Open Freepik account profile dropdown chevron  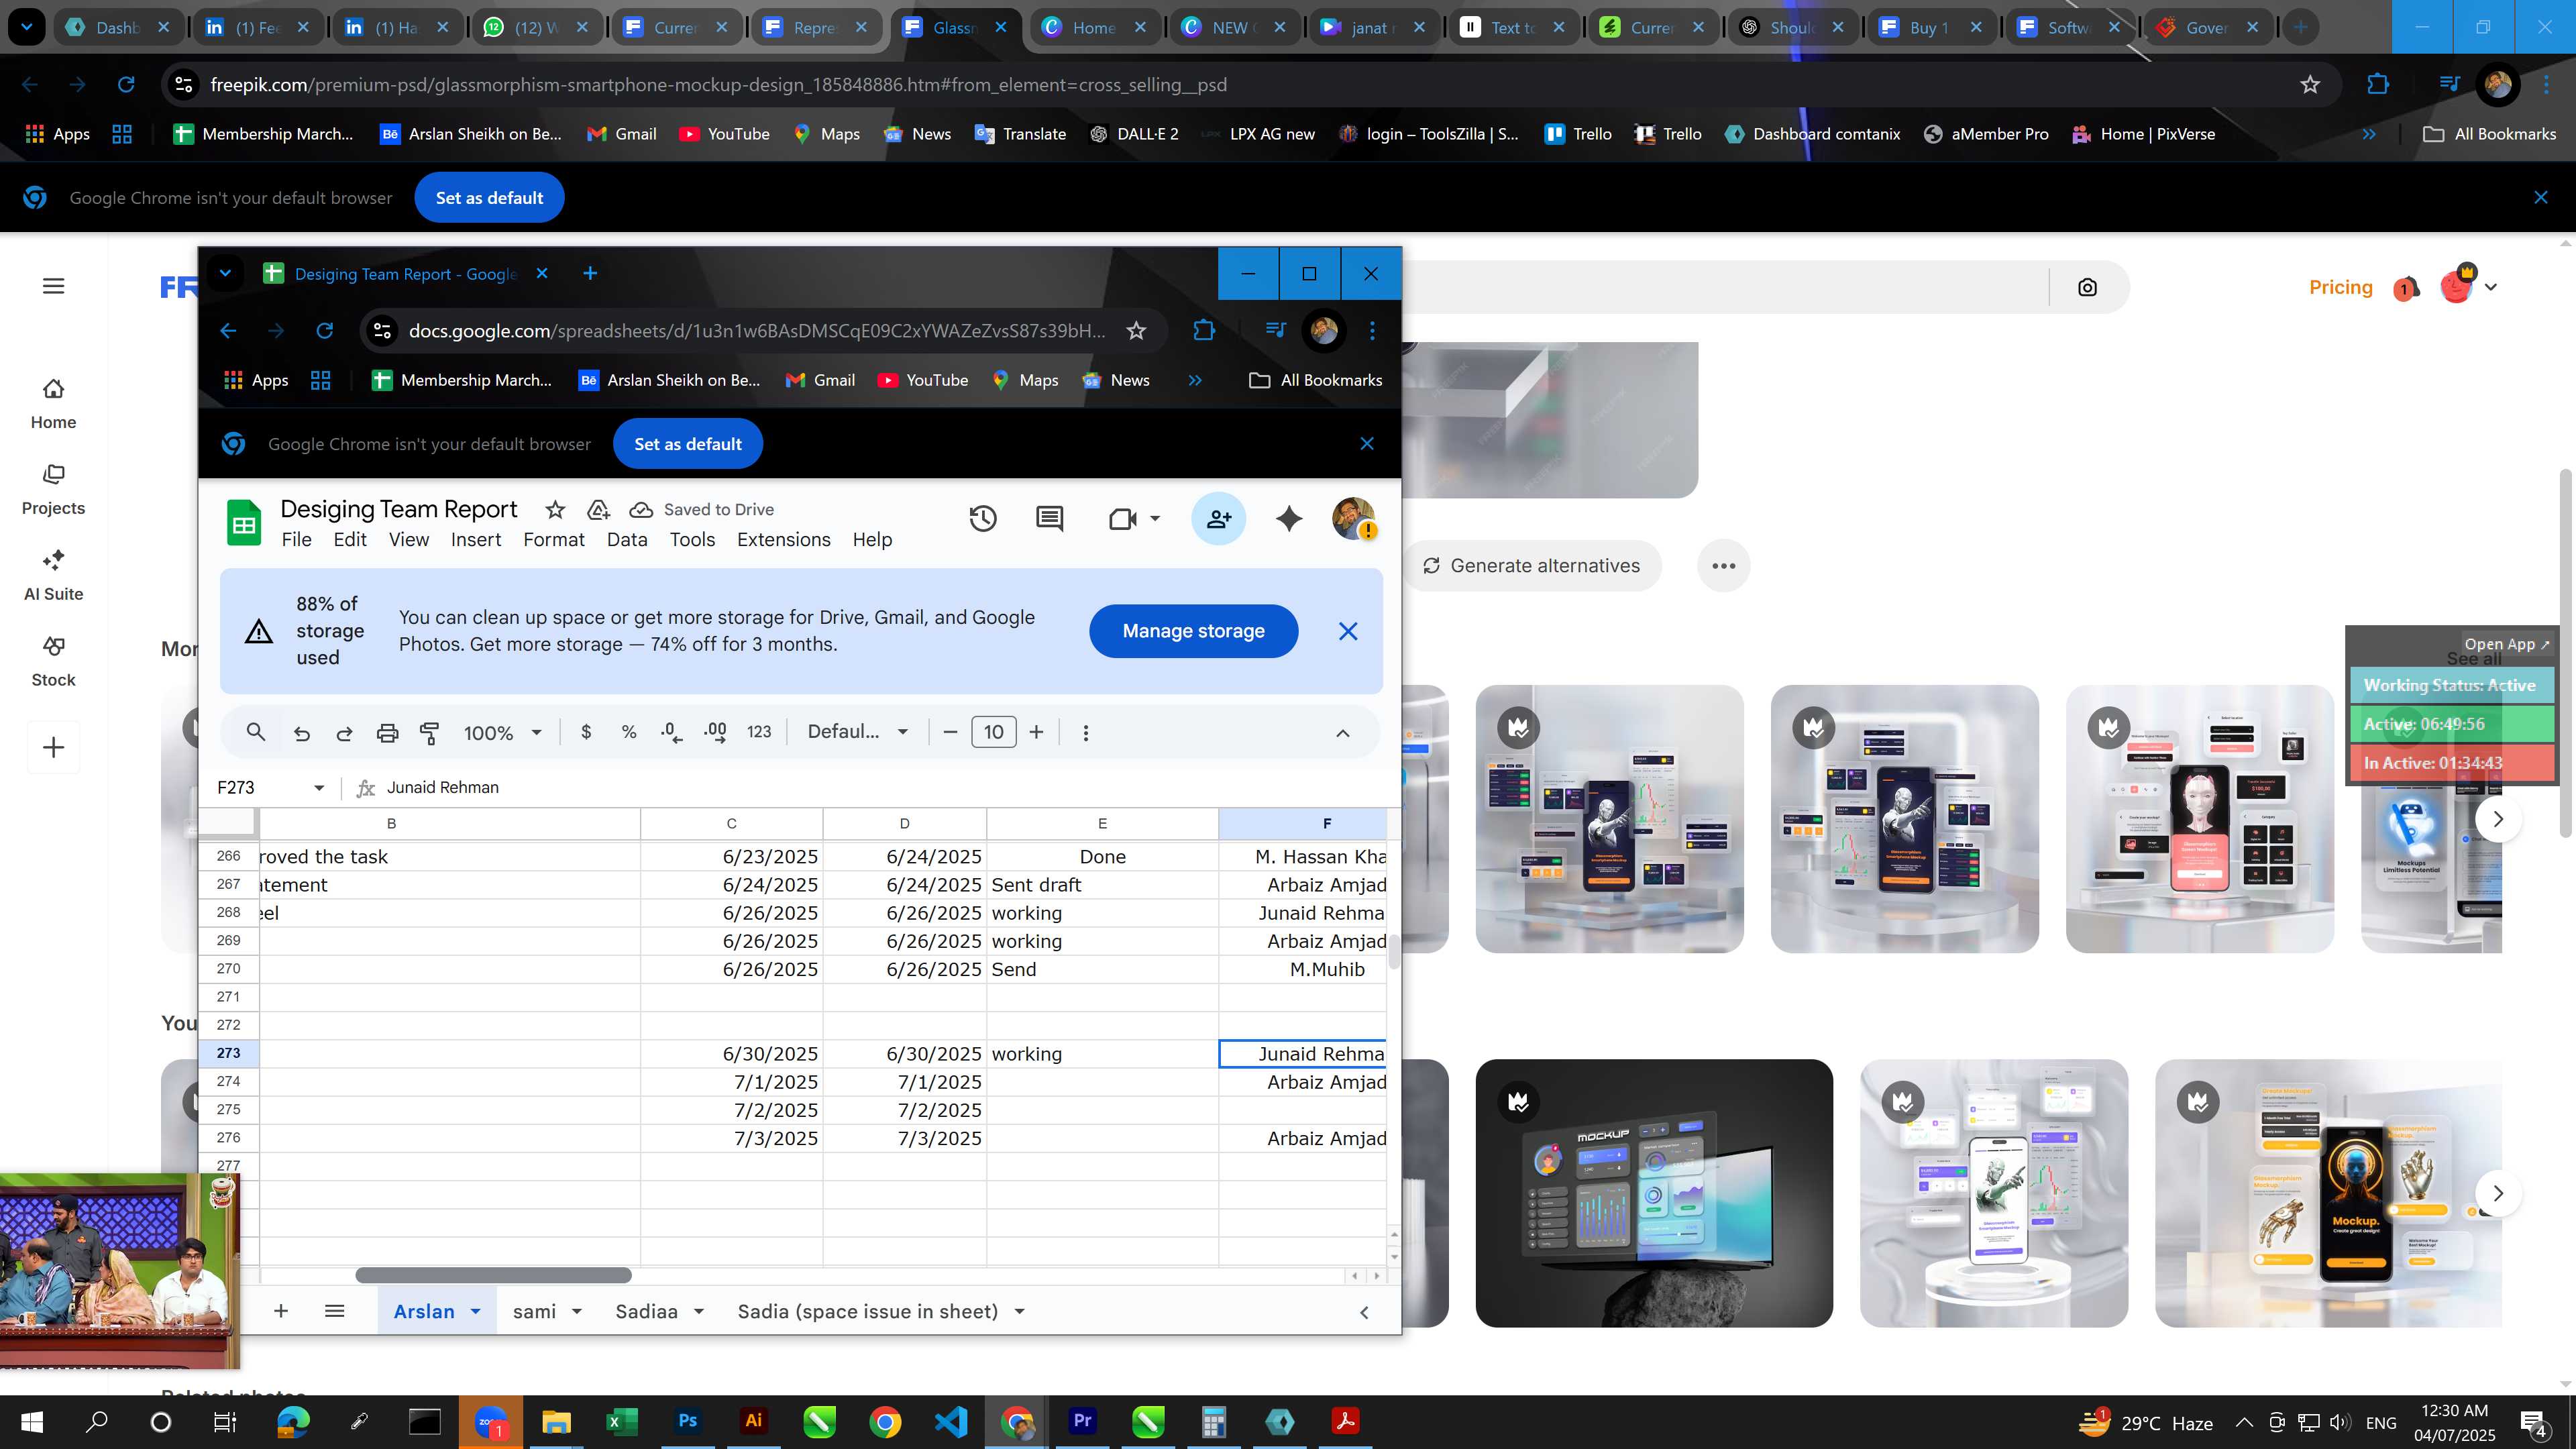(x=2490, y=287)
